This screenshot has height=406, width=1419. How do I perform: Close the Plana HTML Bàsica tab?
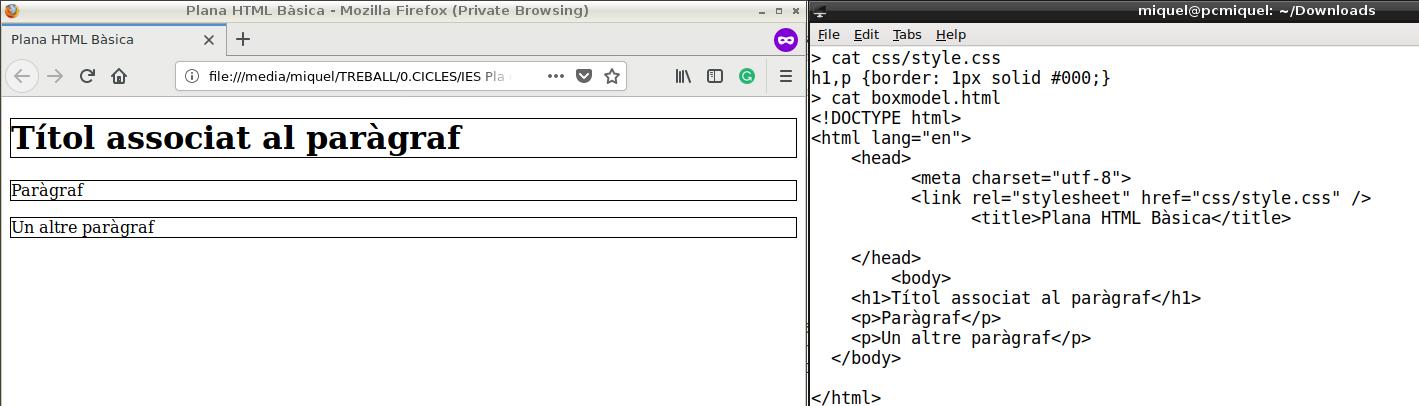coord(208,40)
